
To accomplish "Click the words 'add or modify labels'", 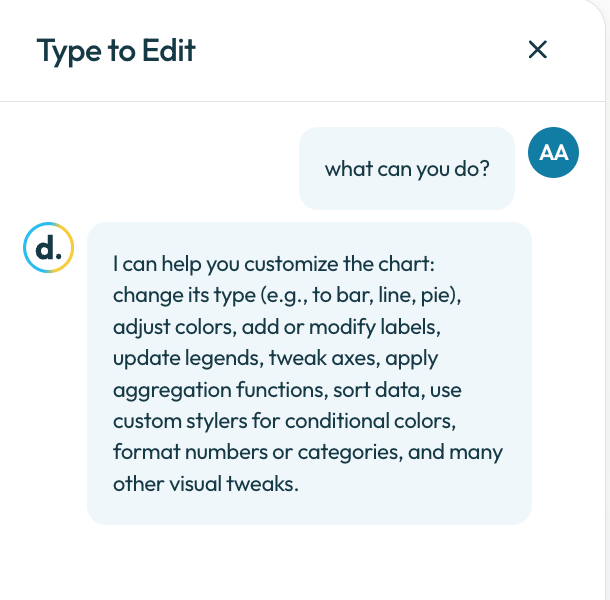I will click(341, 327).
